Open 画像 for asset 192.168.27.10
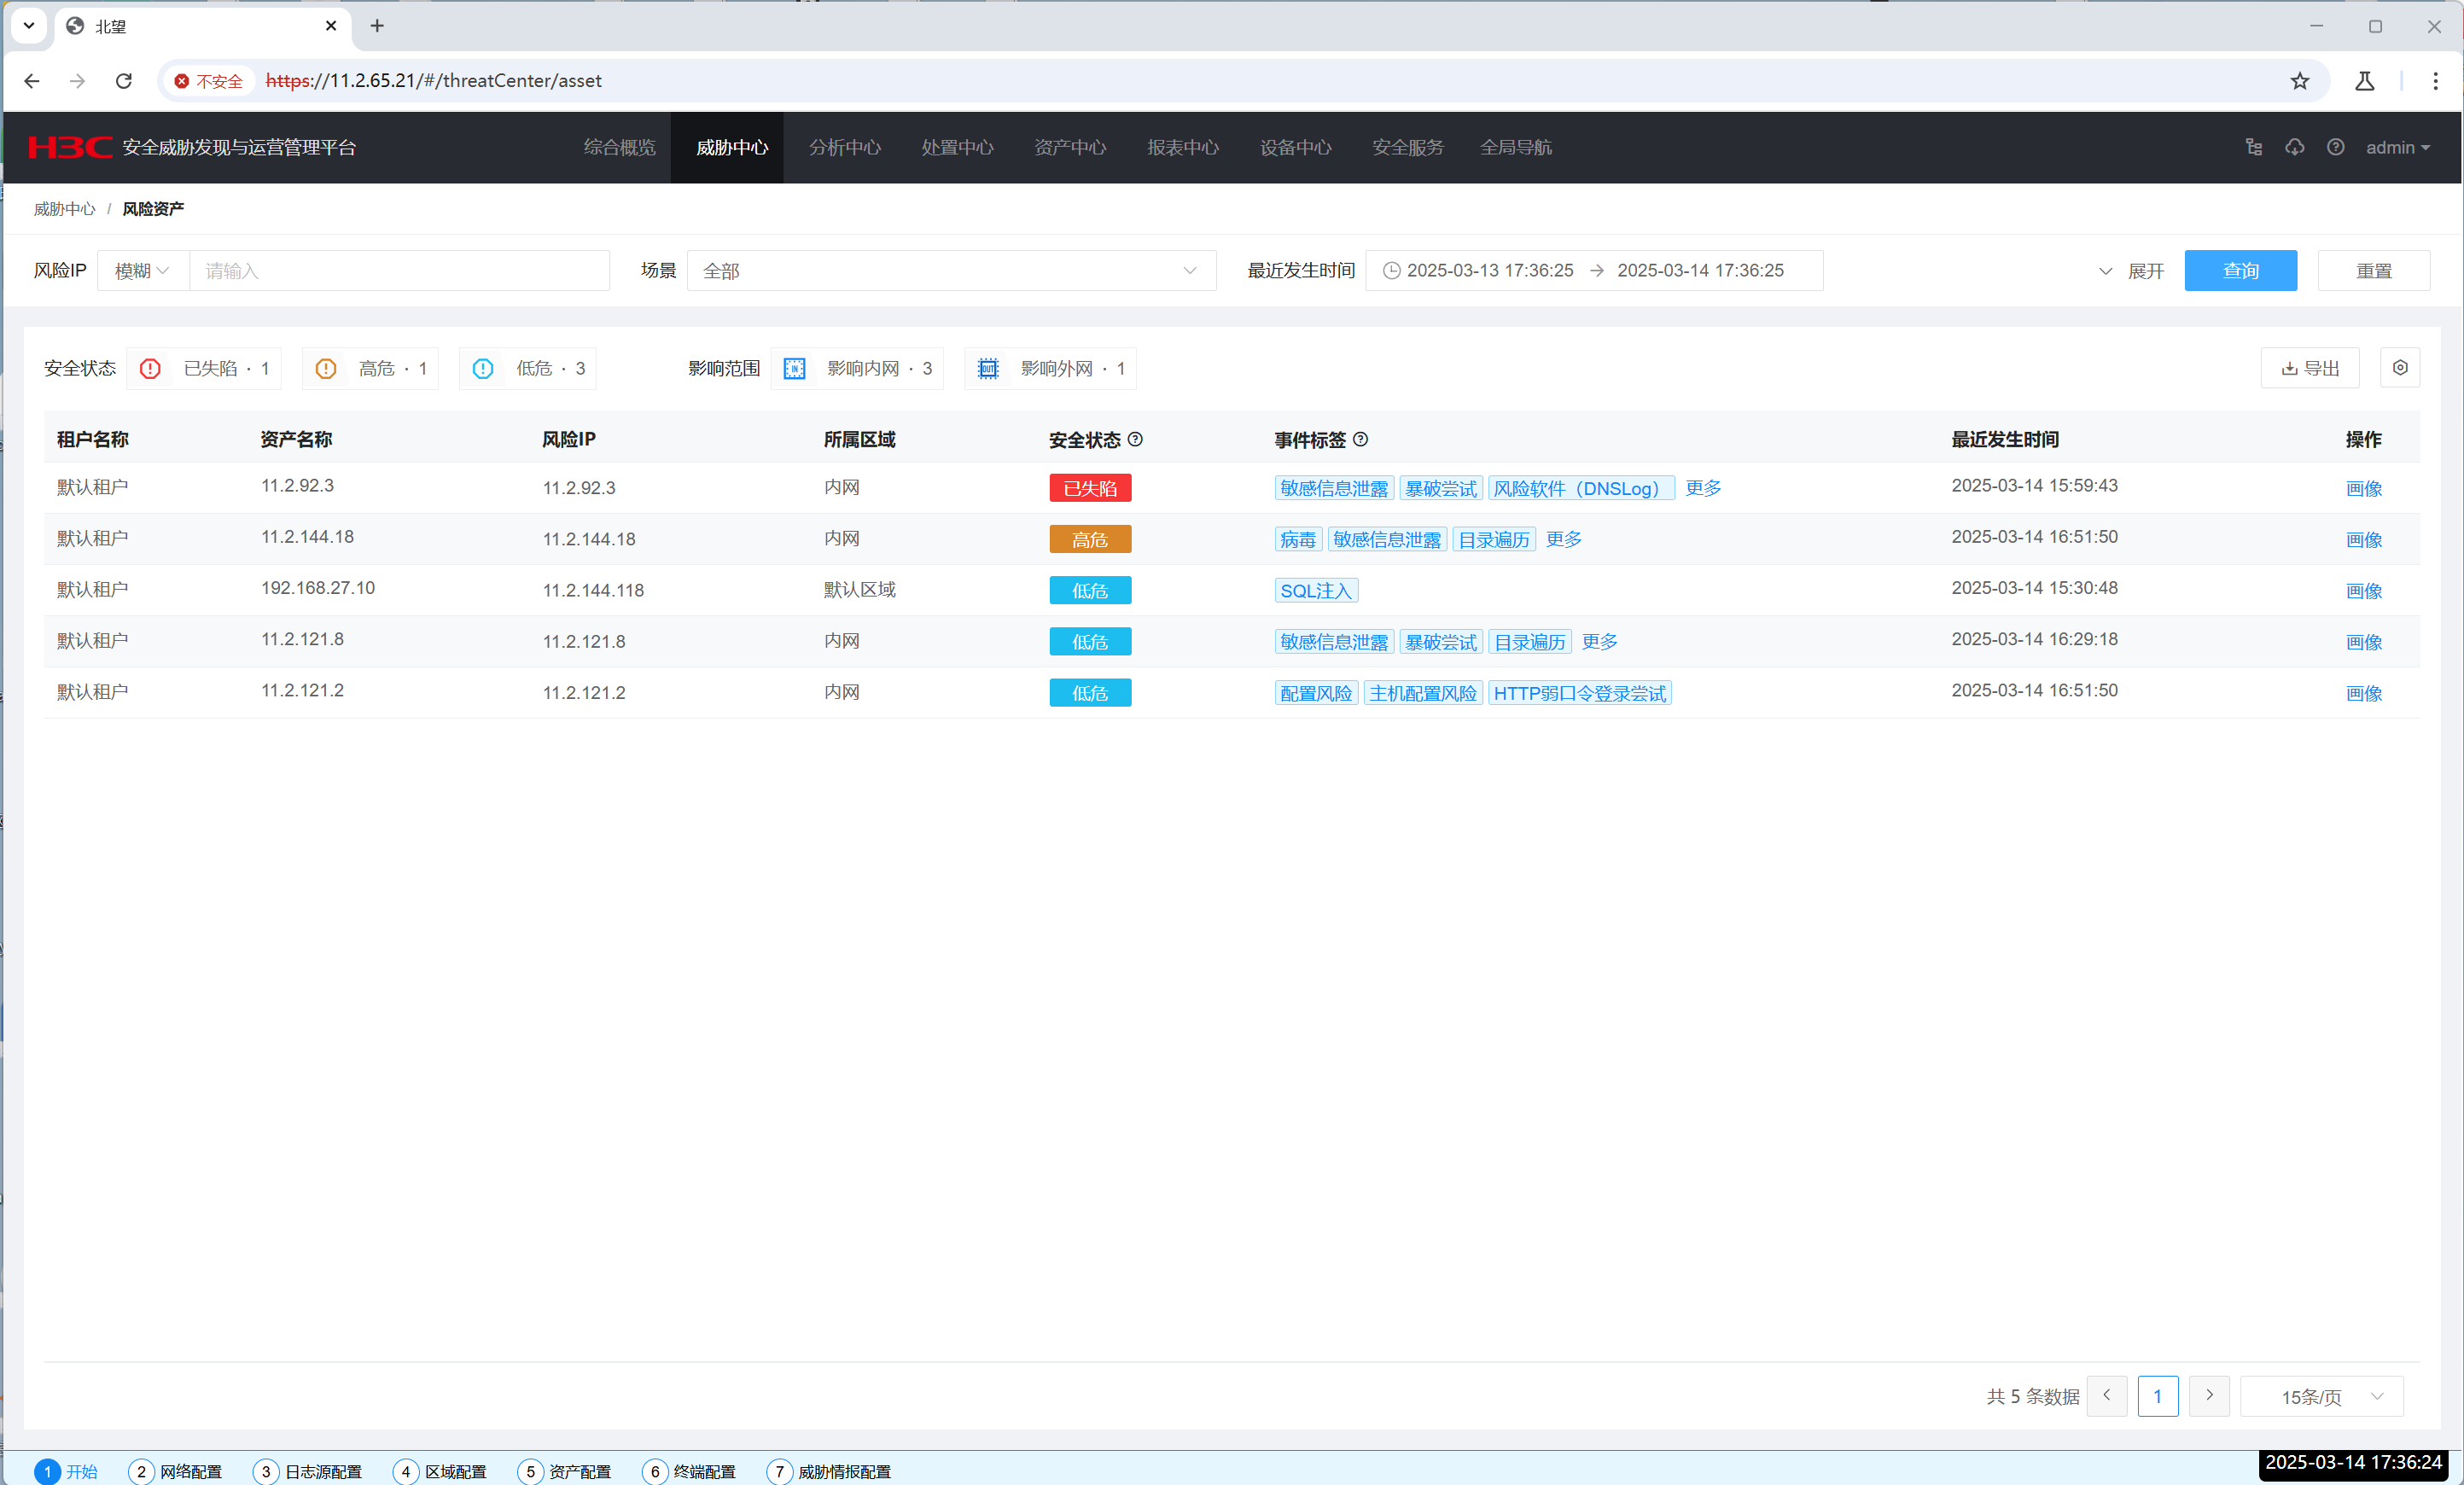 (2363, 590)
